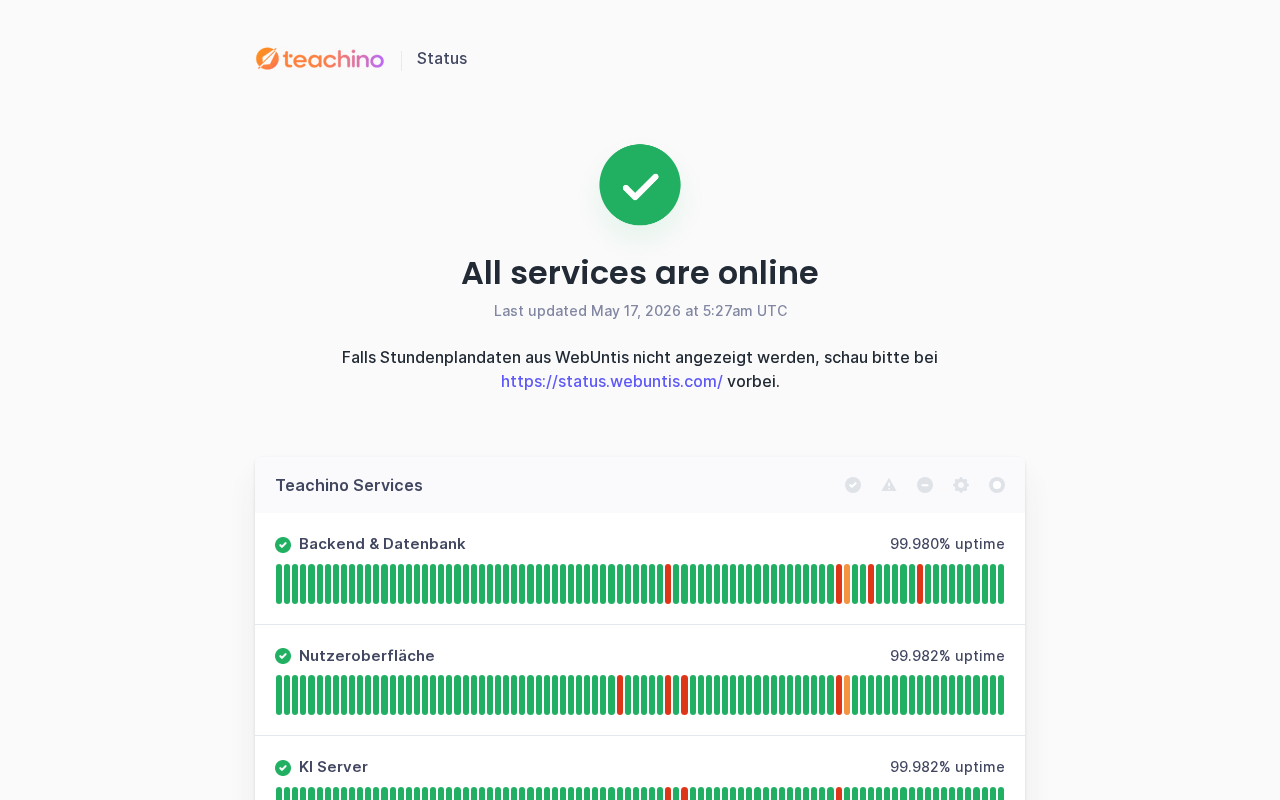1280x800 pixels.
Task: Select the Nutzeroberfläche service name
Action: pos(367,656)
